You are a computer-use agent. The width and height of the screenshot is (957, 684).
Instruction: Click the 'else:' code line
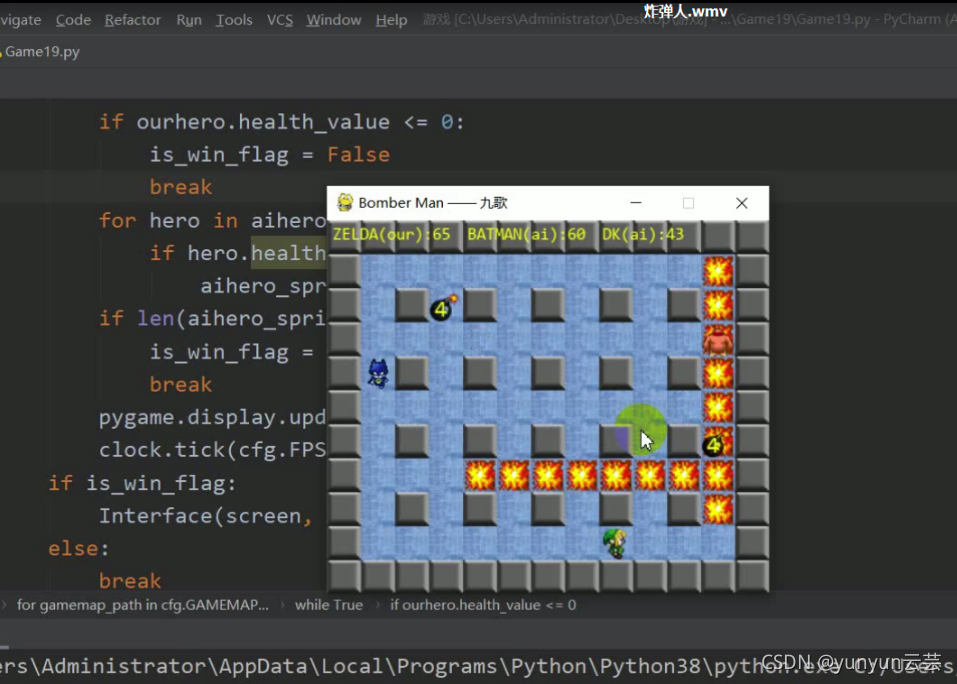(x=79, y=548)
